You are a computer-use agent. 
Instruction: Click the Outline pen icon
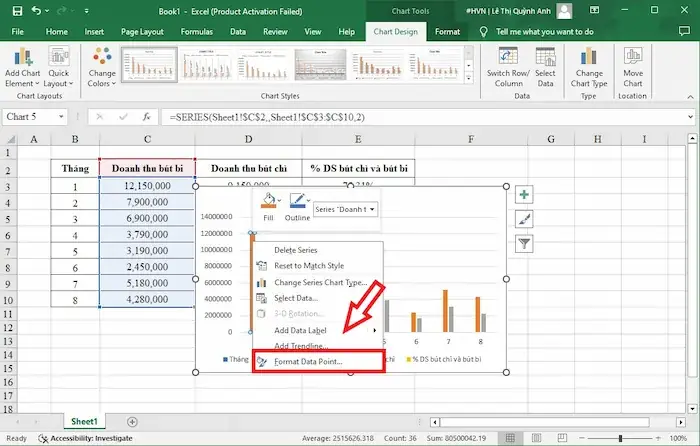pos(297,201)
